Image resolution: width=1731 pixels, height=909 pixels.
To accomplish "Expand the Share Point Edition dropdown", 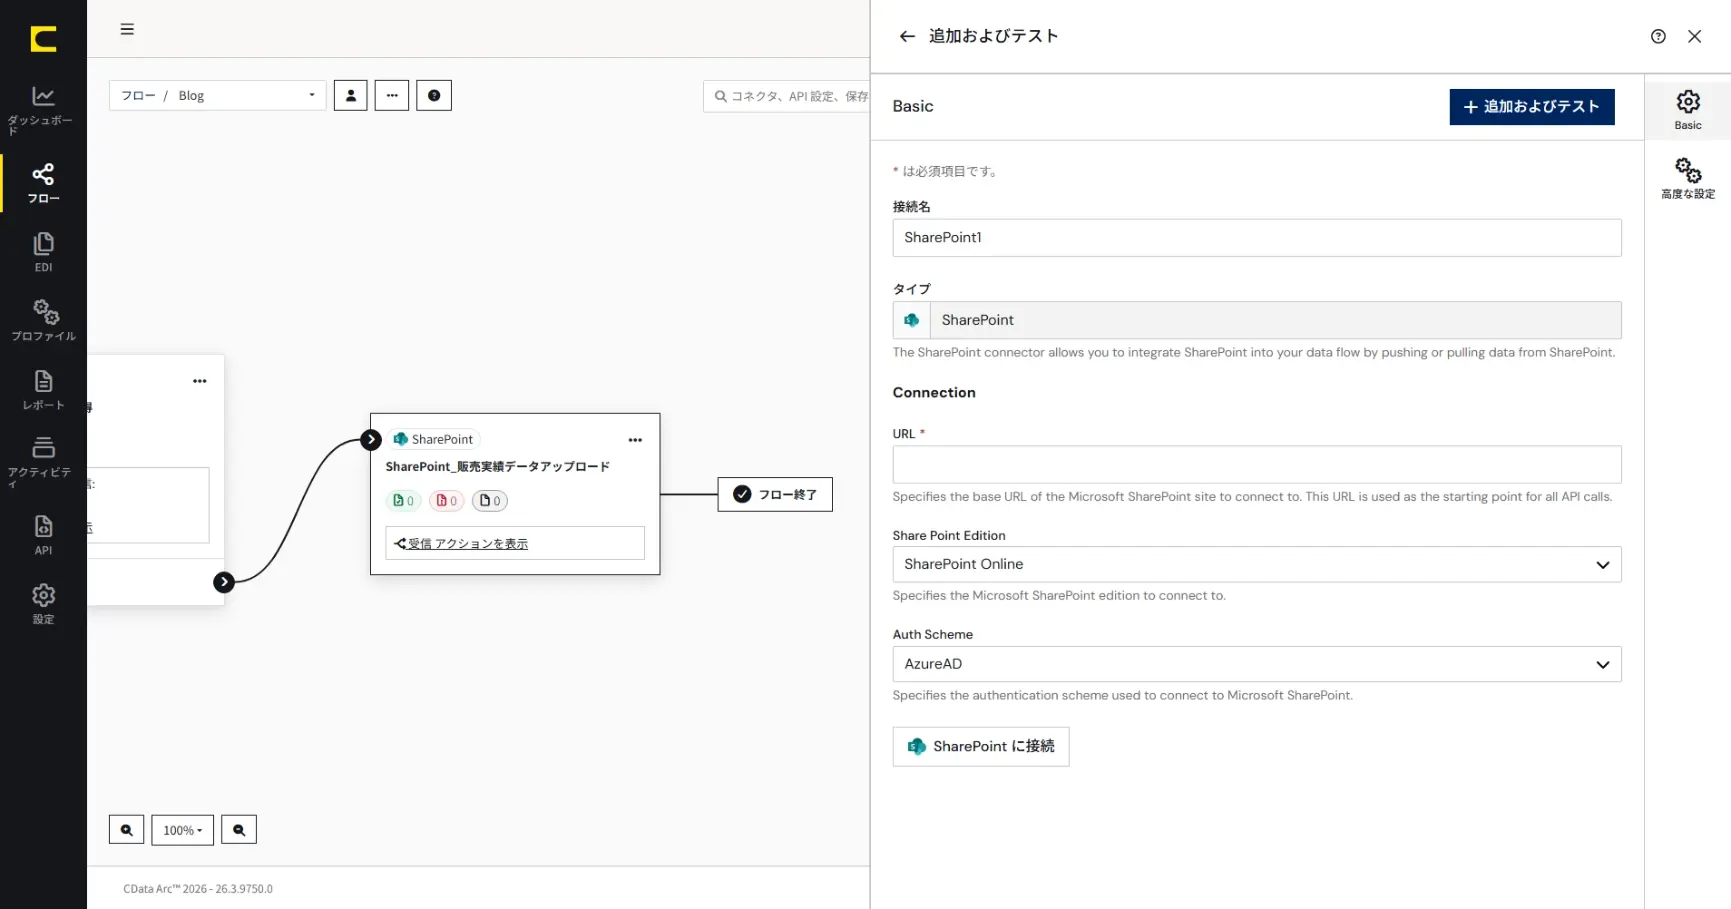I will tap(1257, 564).
